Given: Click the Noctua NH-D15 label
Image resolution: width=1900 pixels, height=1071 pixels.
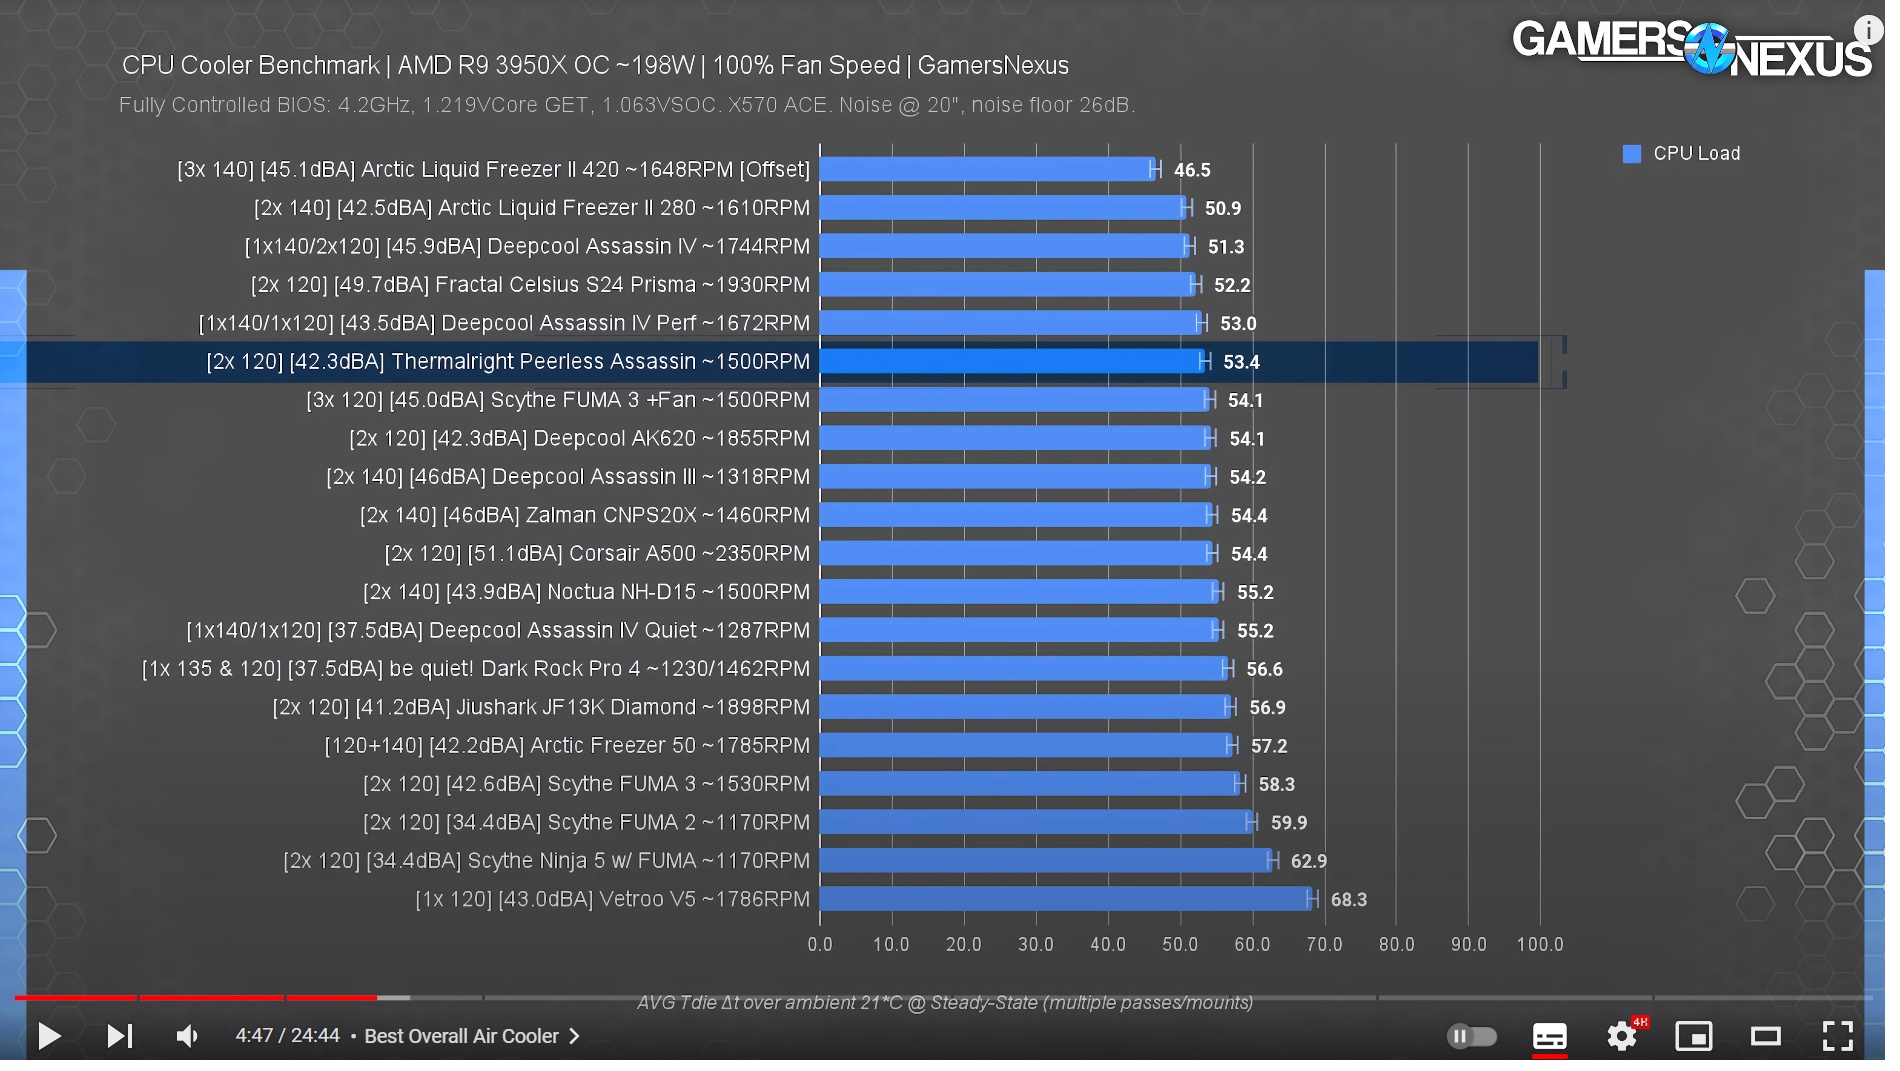Looking at the screenshot, I should [587, 592].
